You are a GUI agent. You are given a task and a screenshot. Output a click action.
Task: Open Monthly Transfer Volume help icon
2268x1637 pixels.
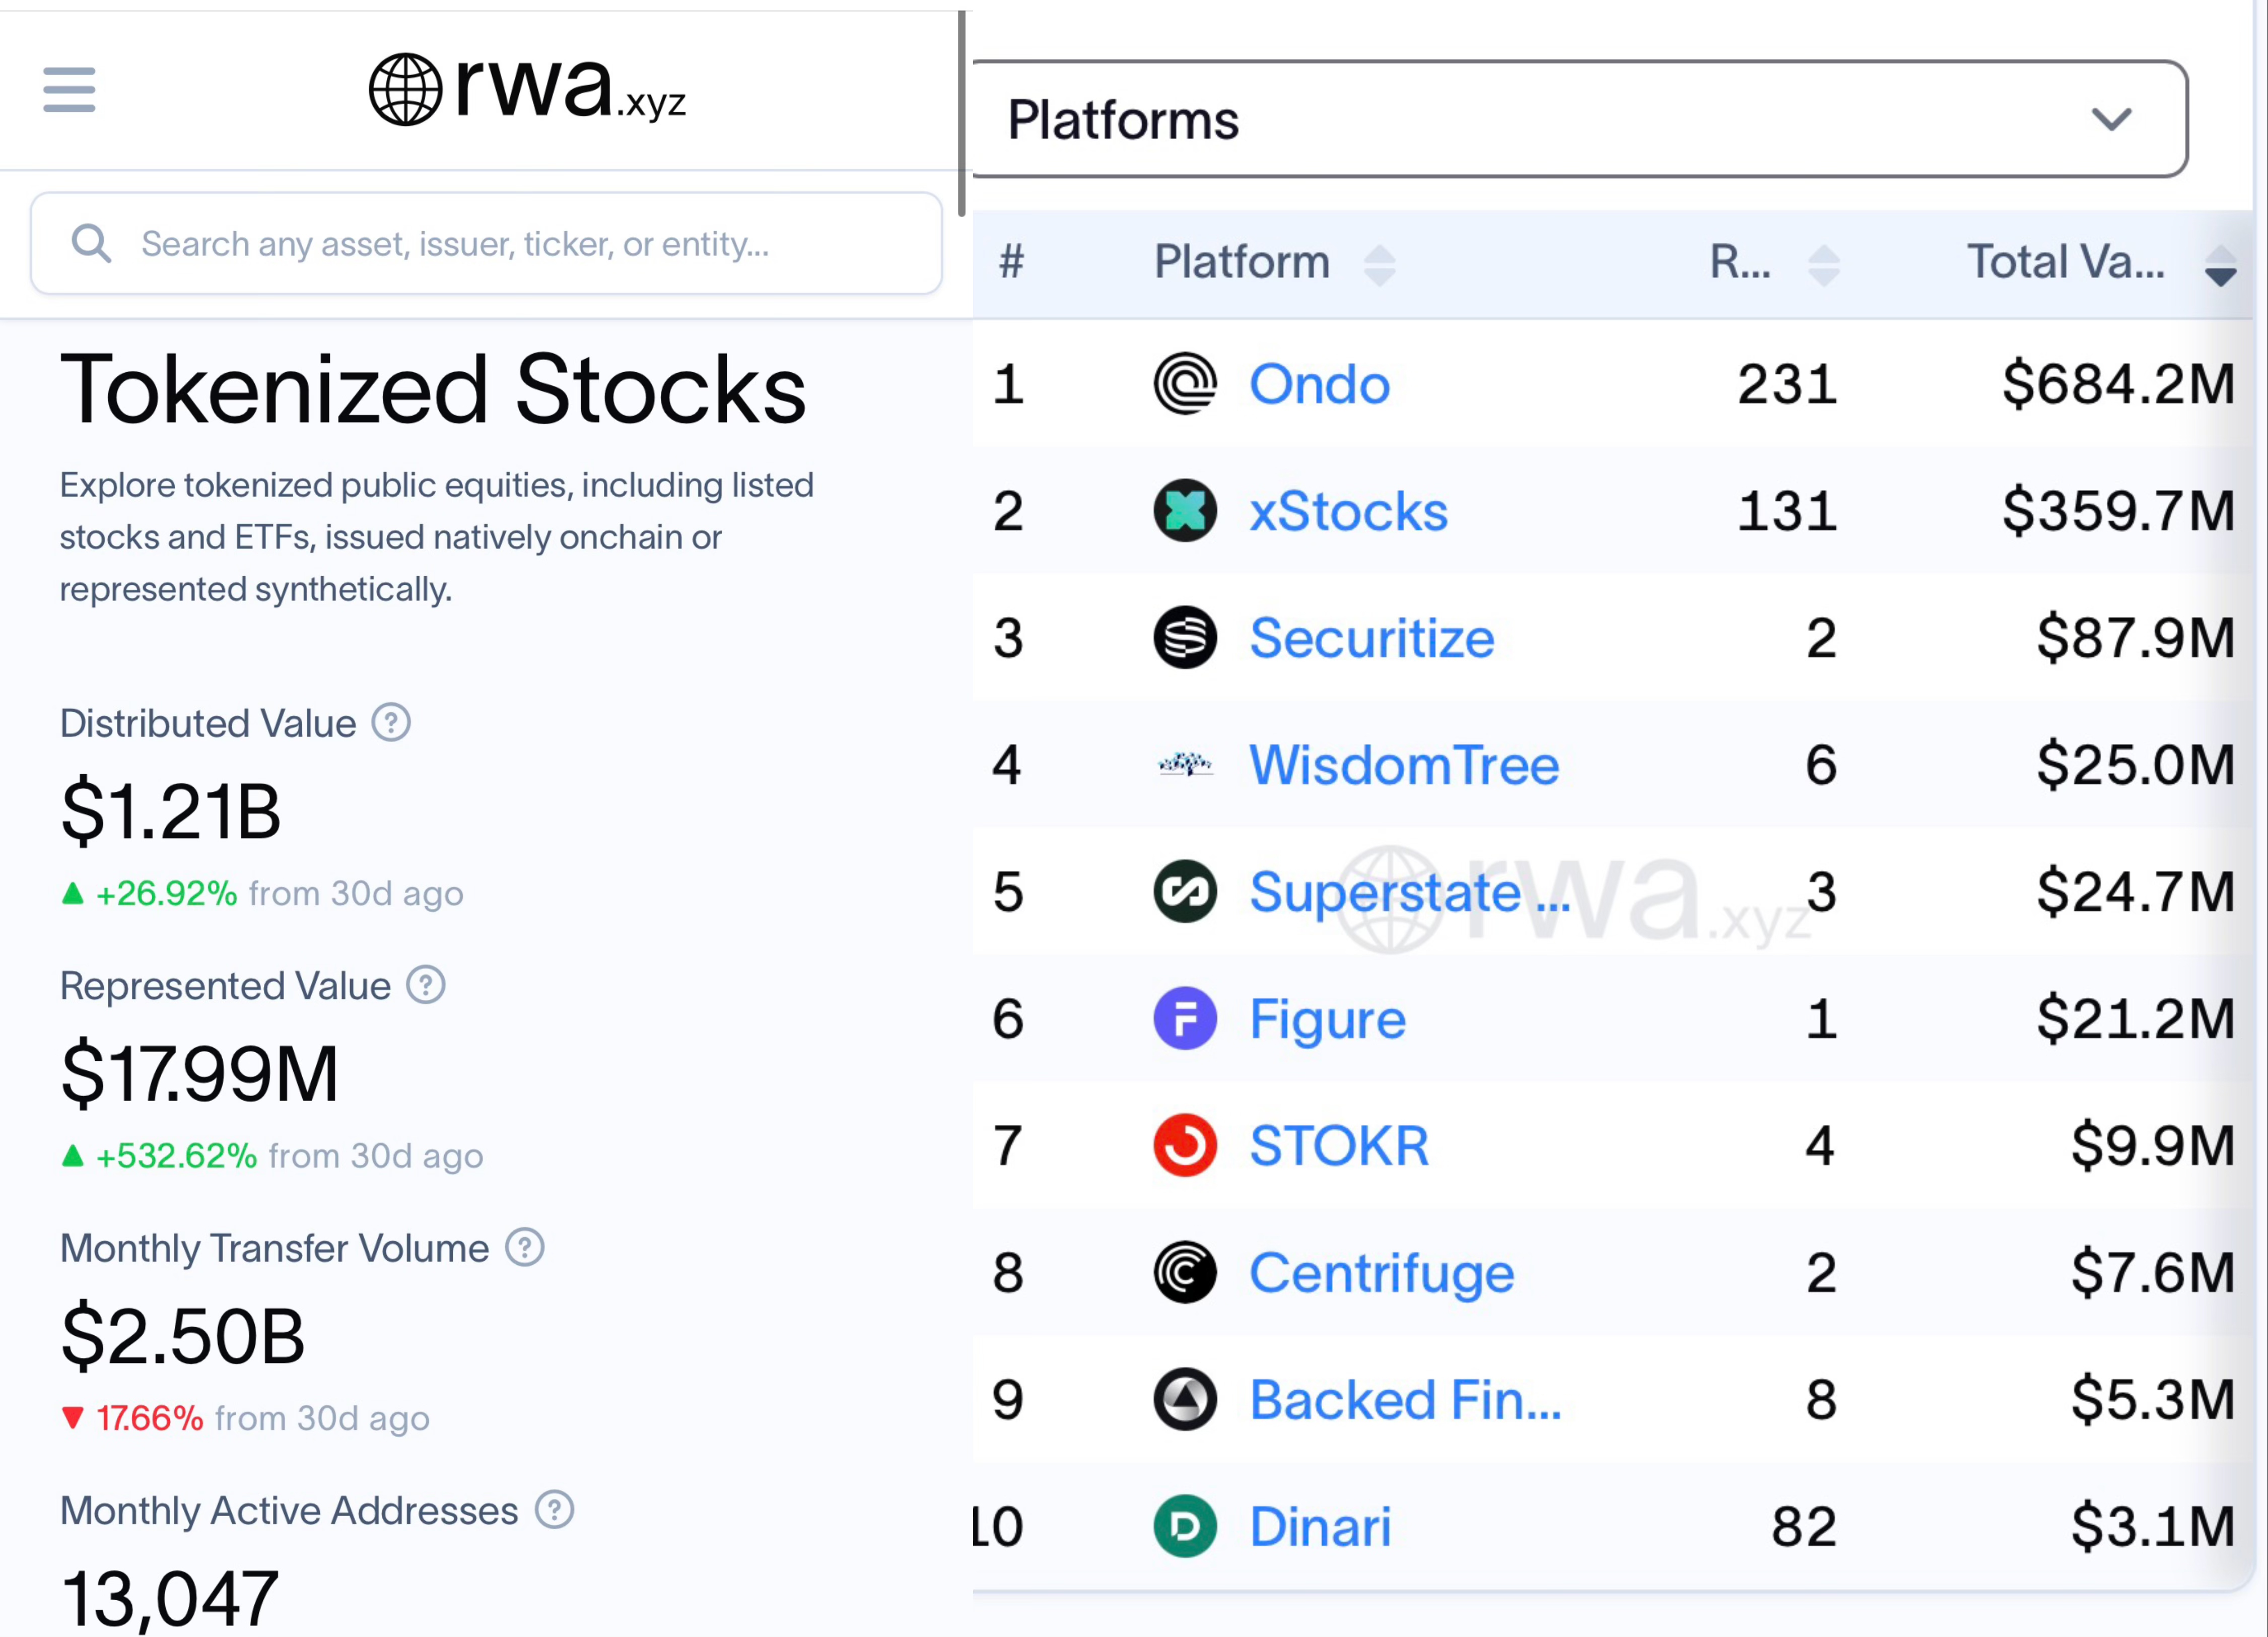click(x=525, y=1247)
